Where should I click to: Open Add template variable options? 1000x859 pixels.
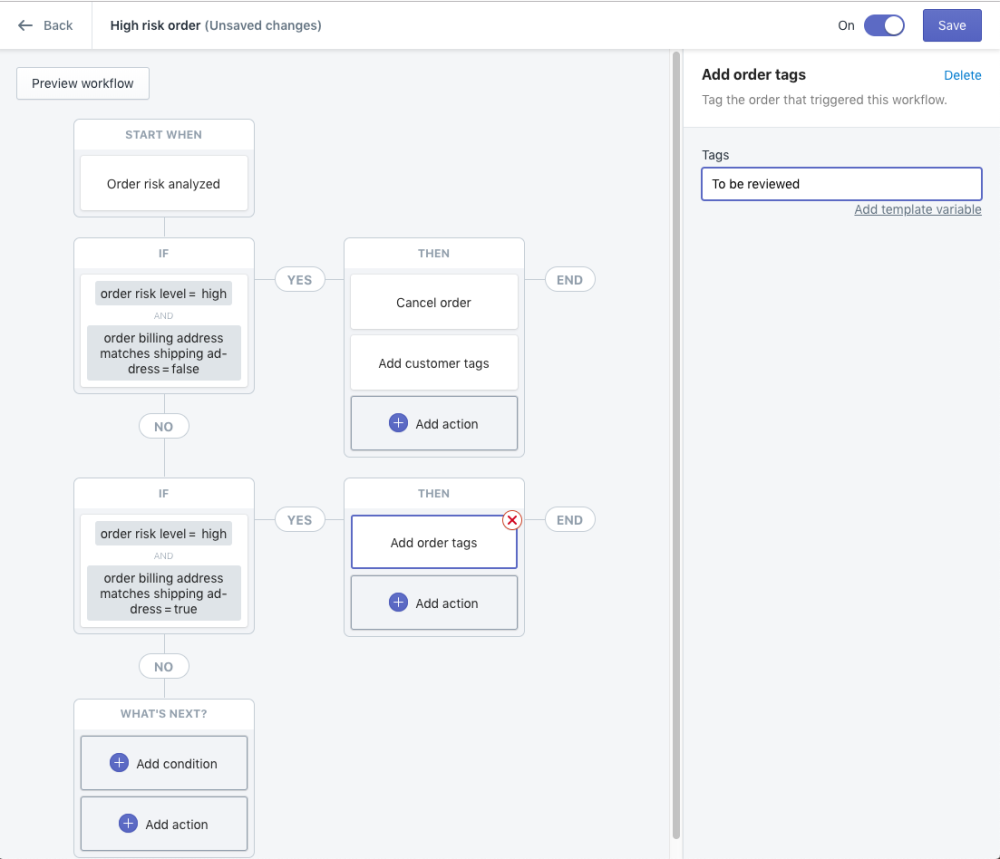pyautogui.click(x=917, y=209)
